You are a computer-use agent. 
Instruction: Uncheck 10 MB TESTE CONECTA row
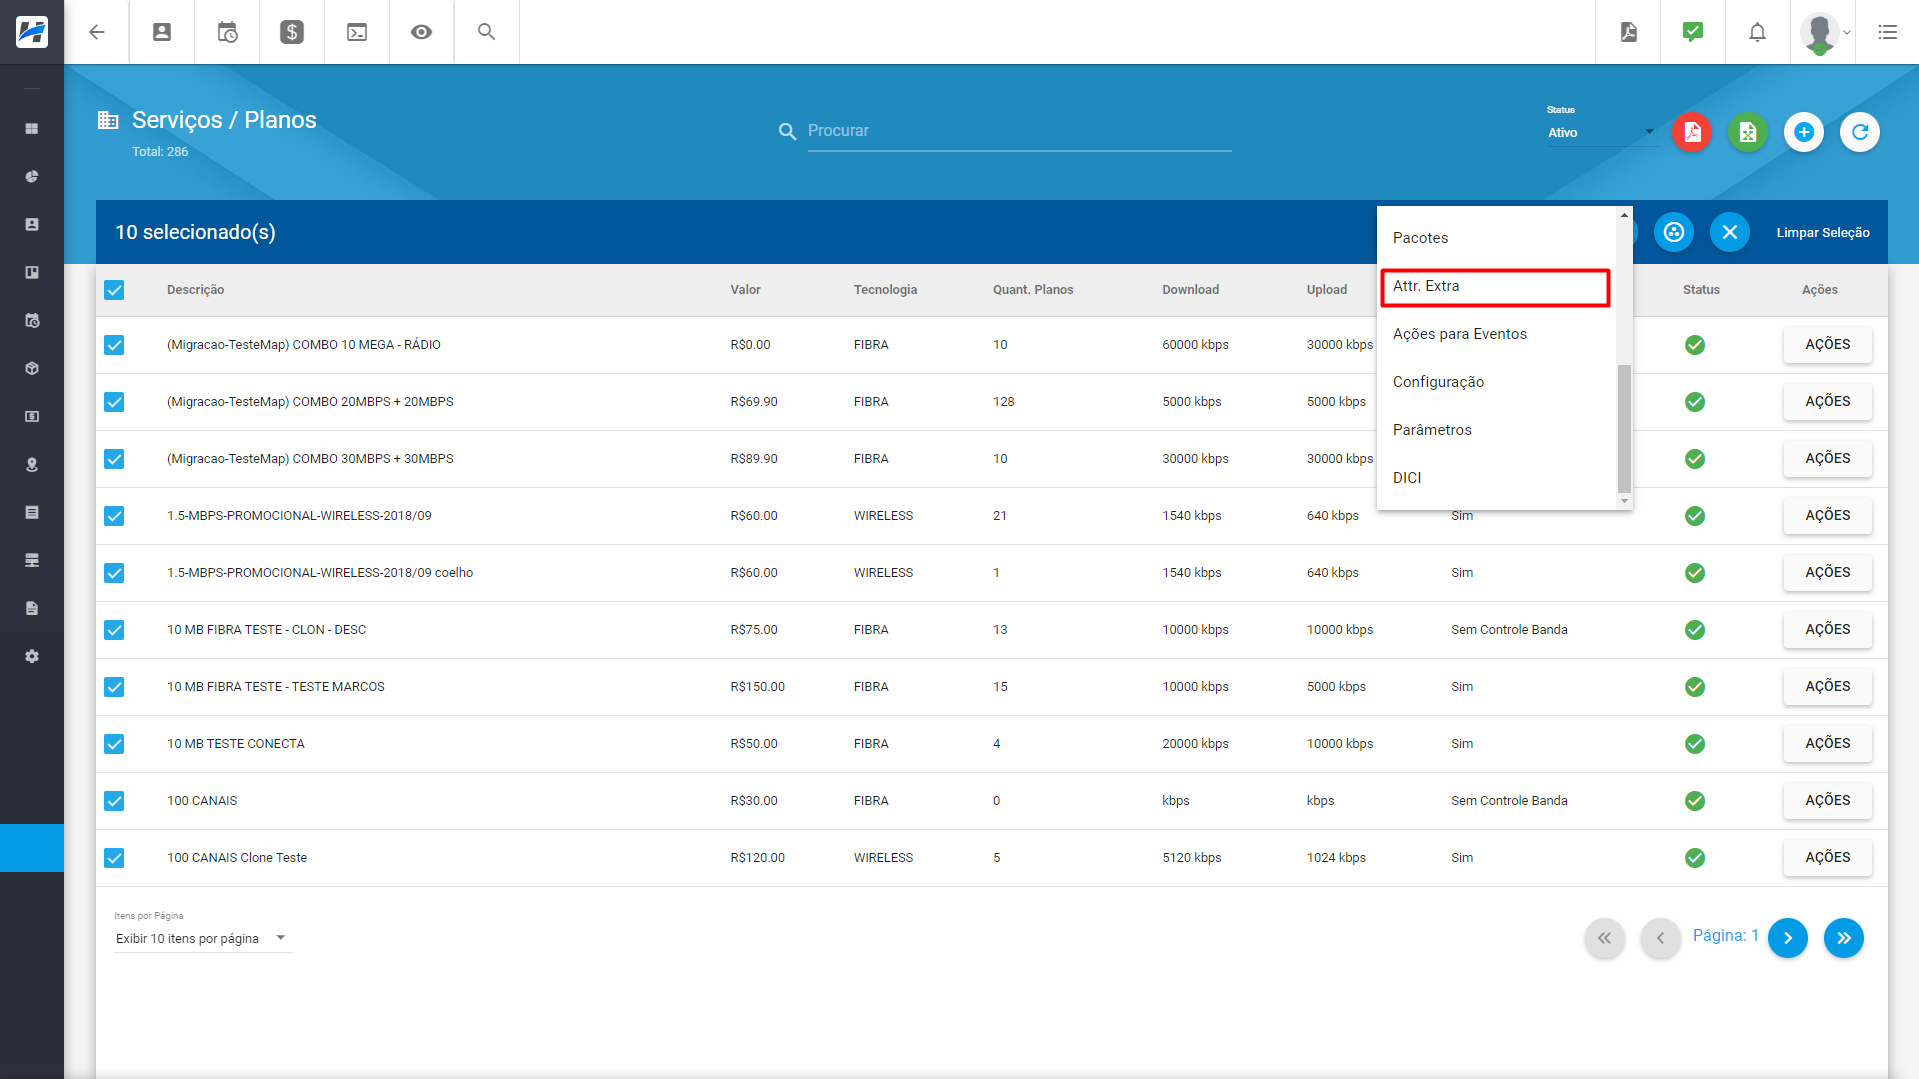point(114,744)
